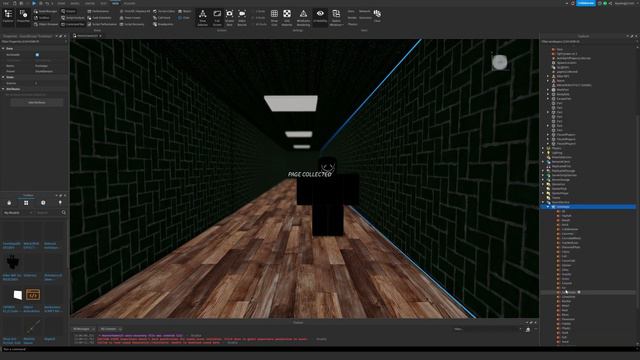
Task: Toggle Grid Material
Action: [x=287, y=18]
